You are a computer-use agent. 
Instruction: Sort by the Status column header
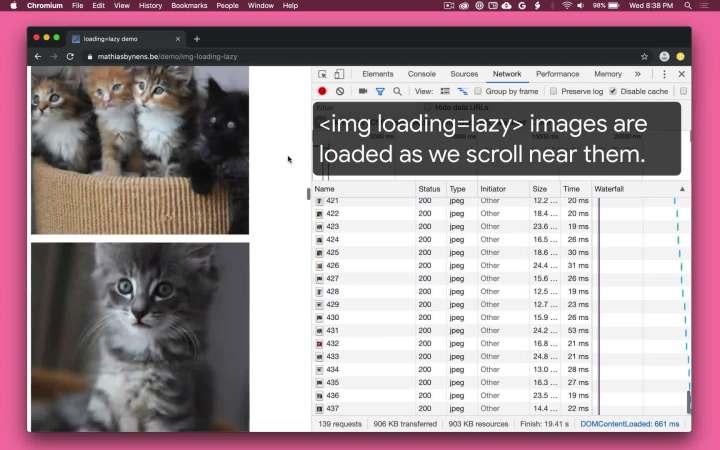(x=430, y=189)
